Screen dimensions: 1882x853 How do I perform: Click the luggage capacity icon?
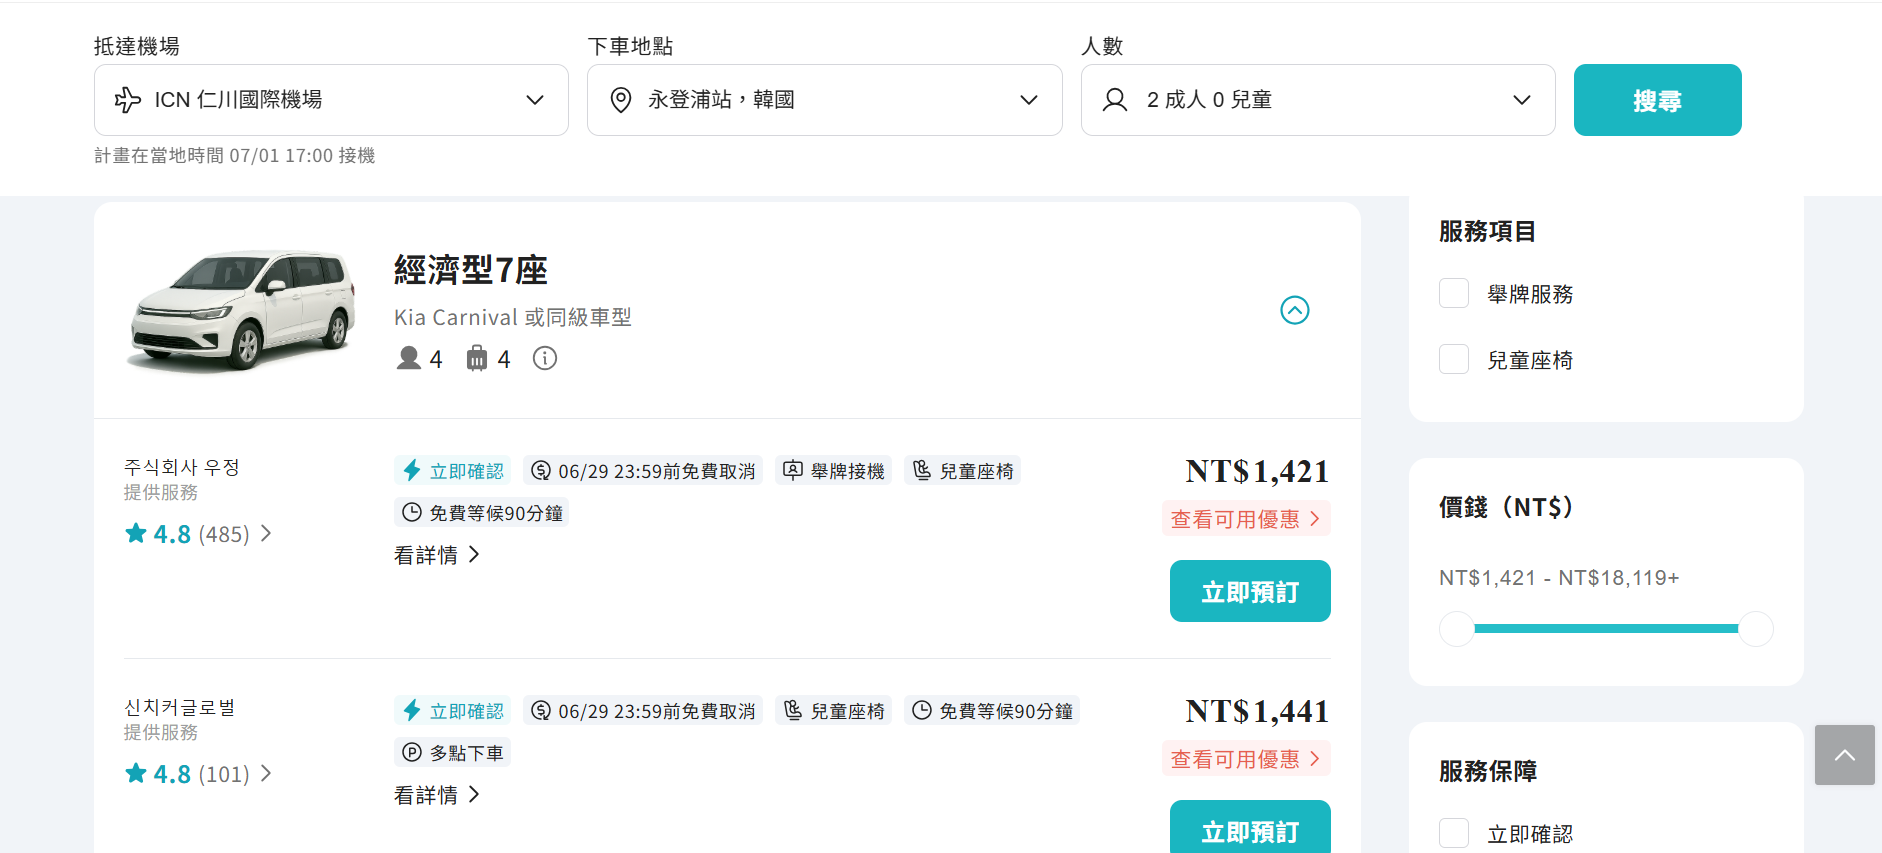(x=477, y=358)
